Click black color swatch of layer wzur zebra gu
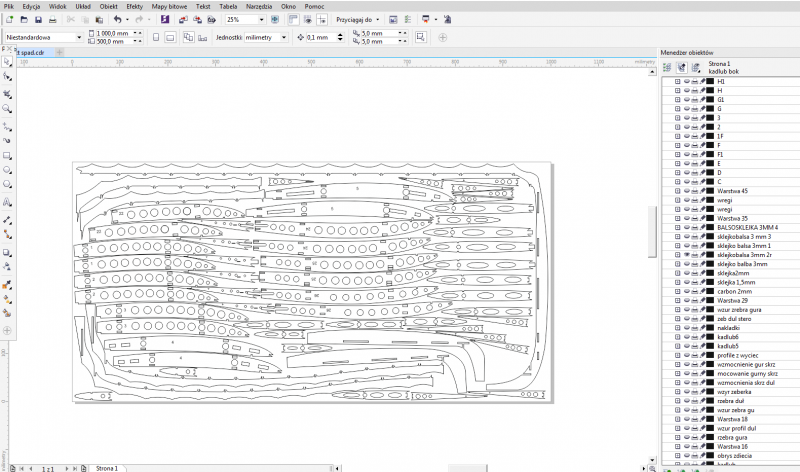800x472 pixels. click(x=710, y=410)
